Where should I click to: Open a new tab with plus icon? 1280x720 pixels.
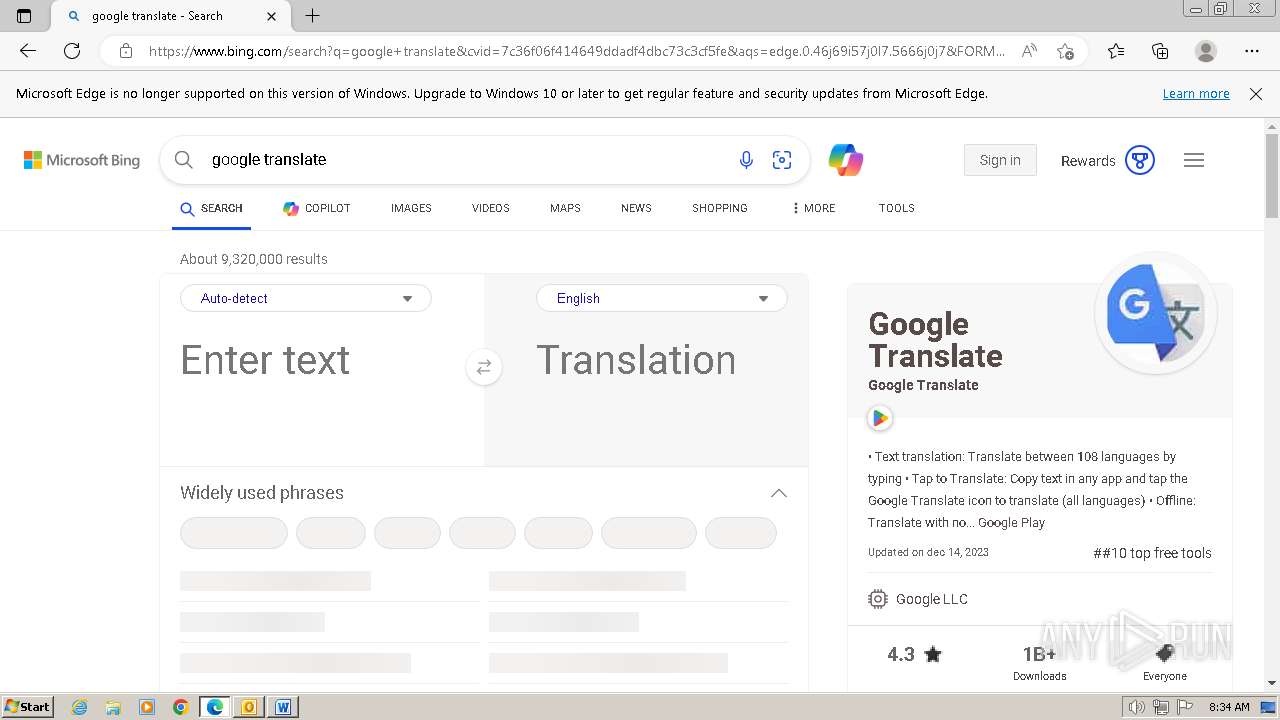point(313,16)
